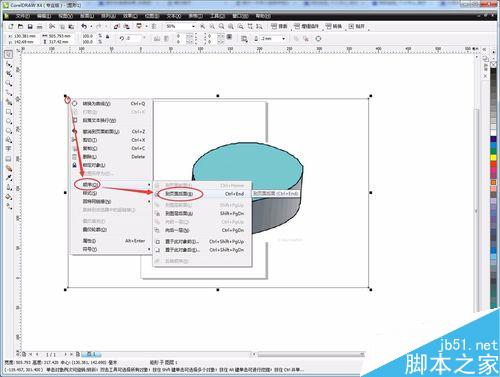This screenshot has height=377, width=500.
Task: Click the x position input field
Action: click(x=24, y=36)
